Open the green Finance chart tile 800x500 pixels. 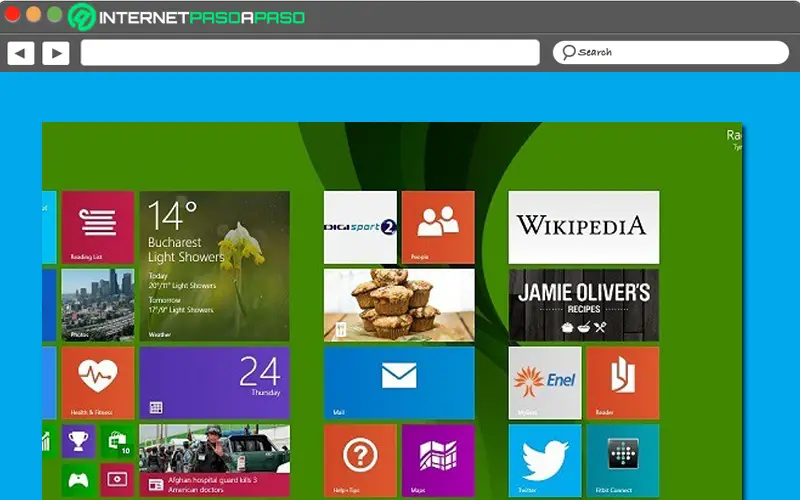coord(49,441)
